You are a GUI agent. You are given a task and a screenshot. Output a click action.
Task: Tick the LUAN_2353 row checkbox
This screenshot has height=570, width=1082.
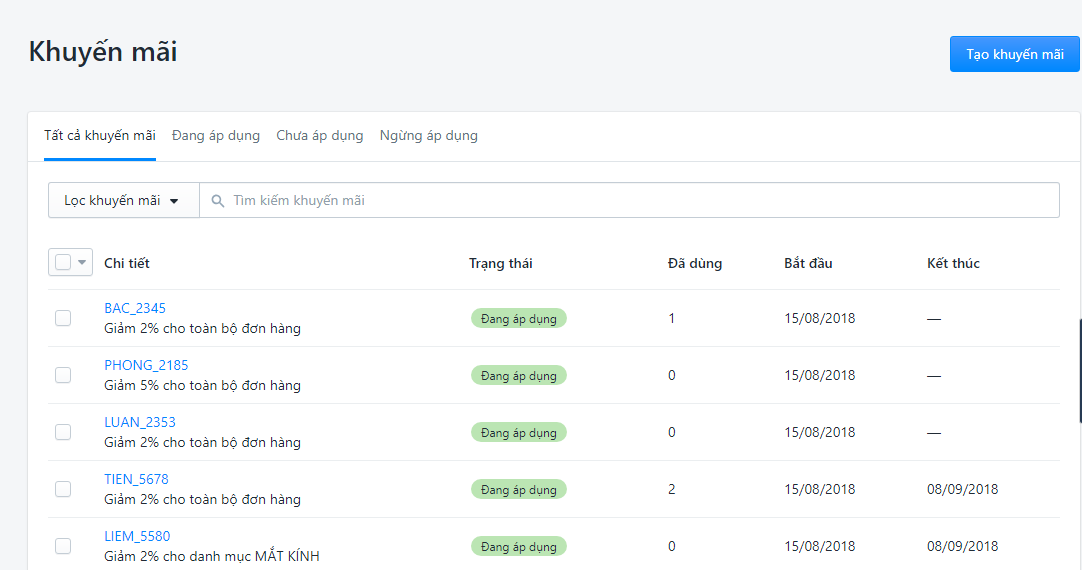tap(63, 432)
